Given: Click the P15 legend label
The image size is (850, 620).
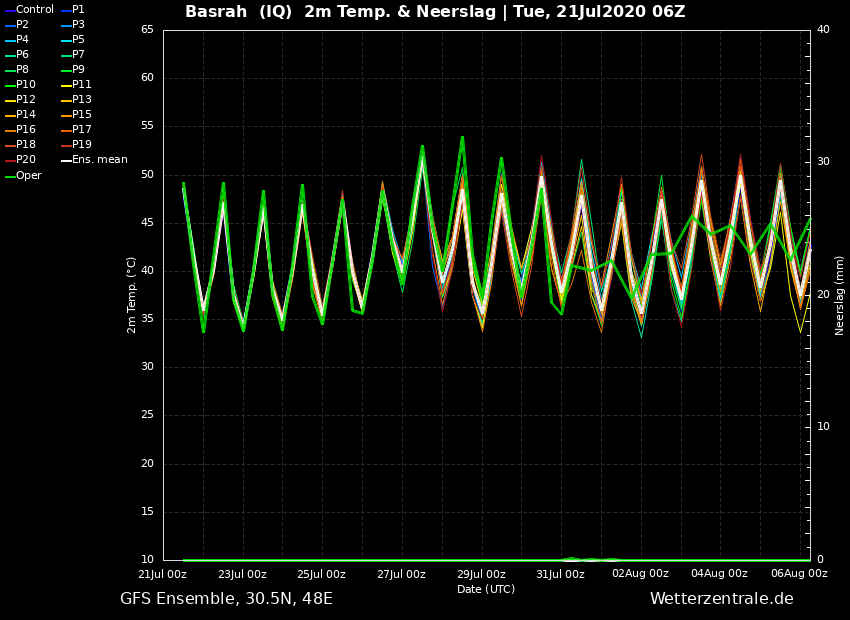Looking at the screenshot, I should pyautogui.click(x=82, y=114).
